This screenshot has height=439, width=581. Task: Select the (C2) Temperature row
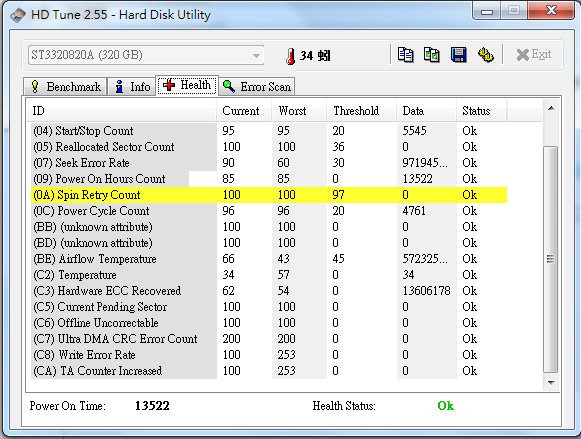pos(269,275)
